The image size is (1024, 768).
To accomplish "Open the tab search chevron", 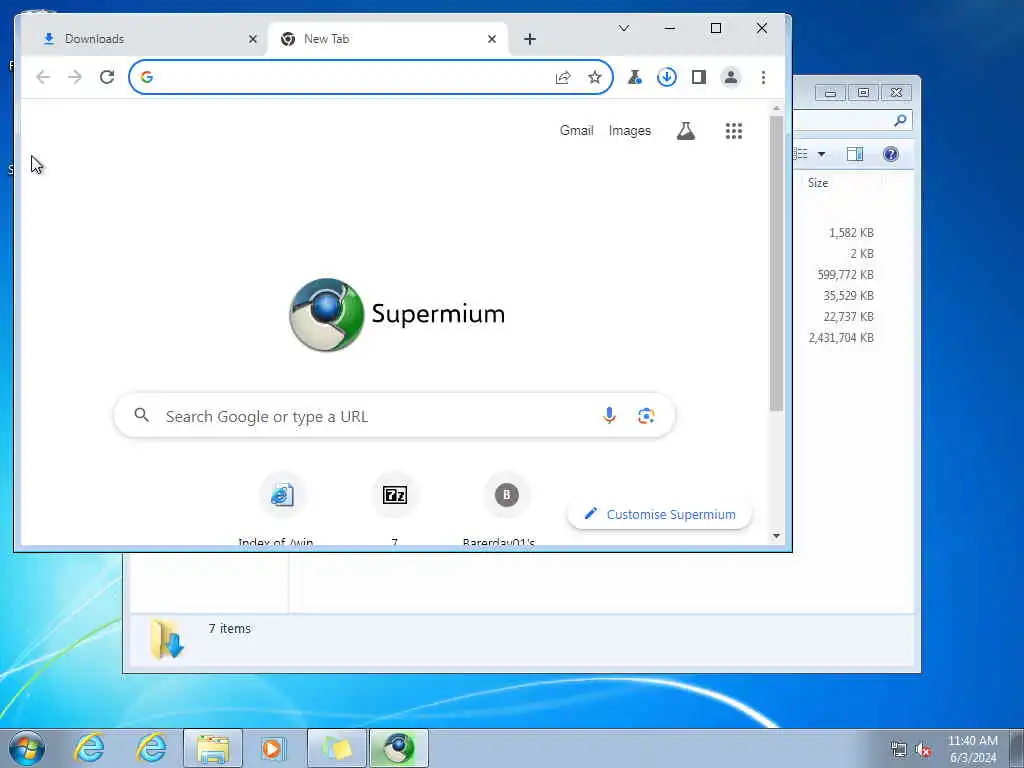I will (624, 28).
